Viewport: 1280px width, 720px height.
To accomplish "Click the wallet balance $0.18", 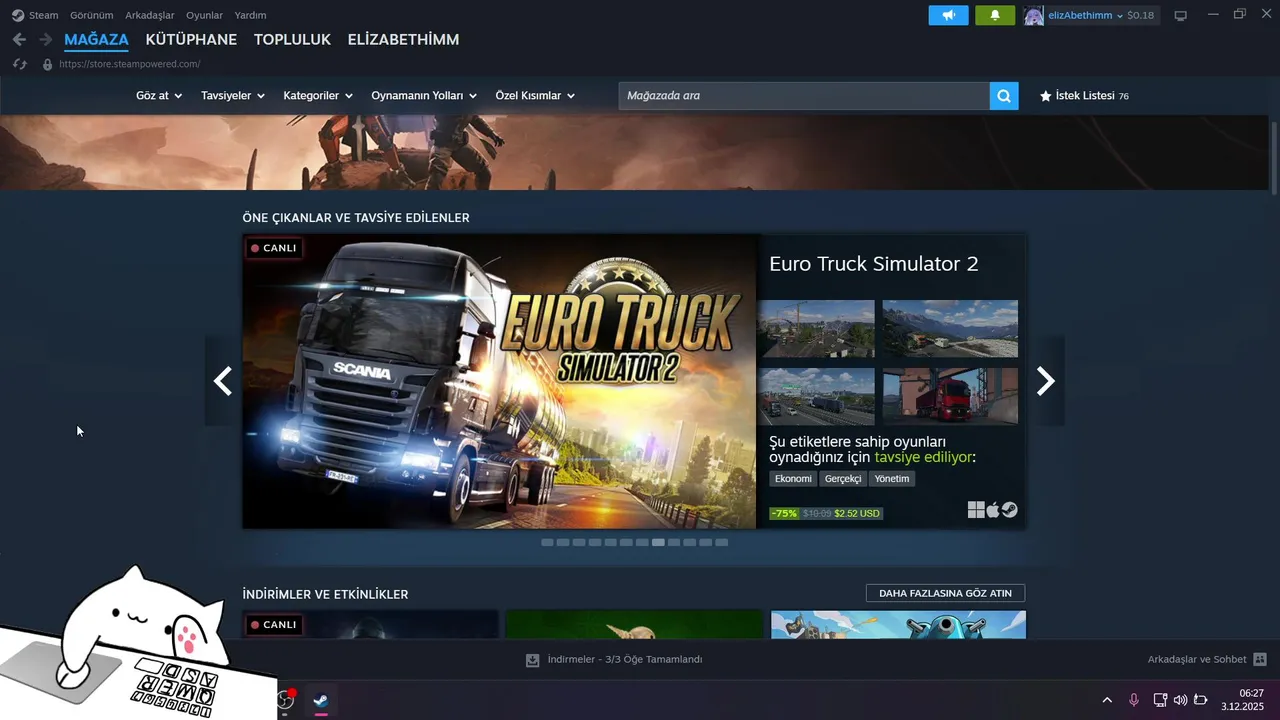I will tap(1140, 15).
